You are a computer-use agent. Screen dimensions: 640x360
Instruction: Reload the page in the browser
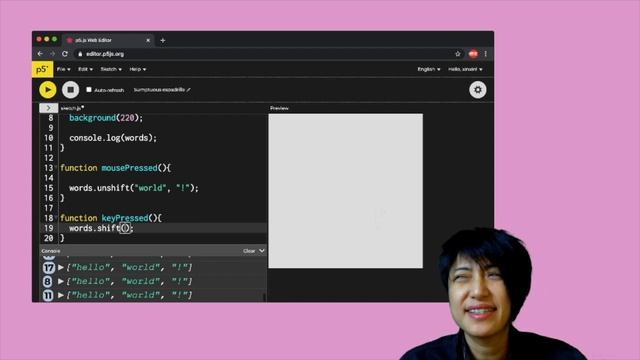tap(65, 54)
